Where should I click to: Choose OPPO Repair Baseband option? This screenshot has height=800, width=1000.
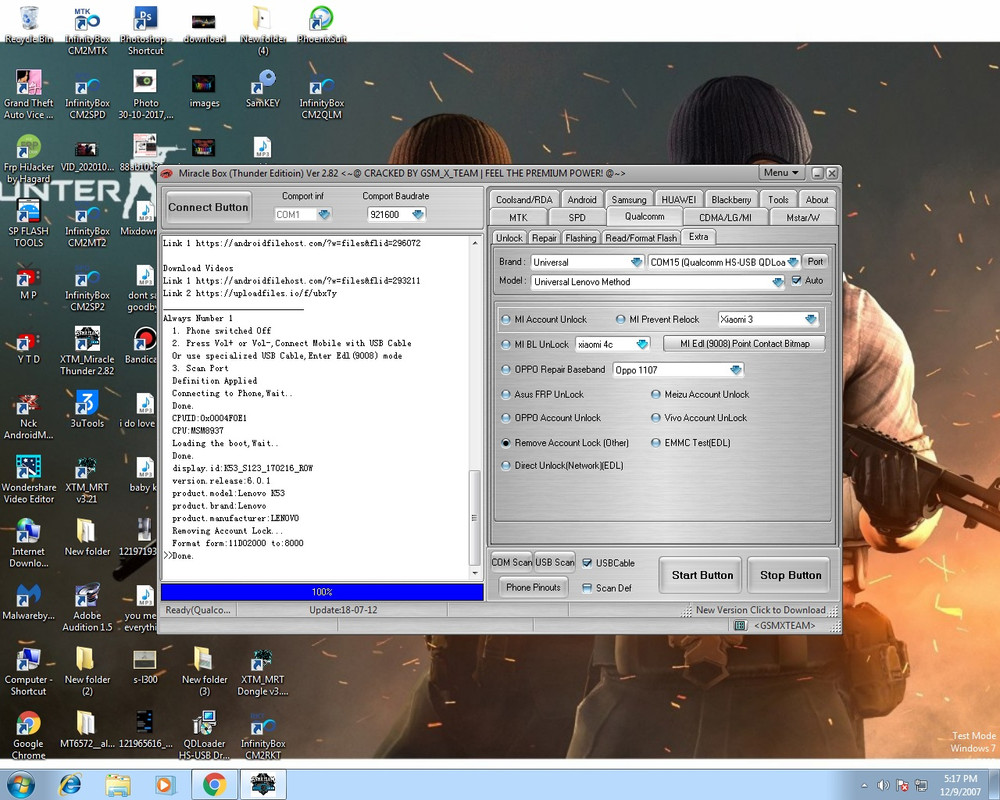coord(506,369)
